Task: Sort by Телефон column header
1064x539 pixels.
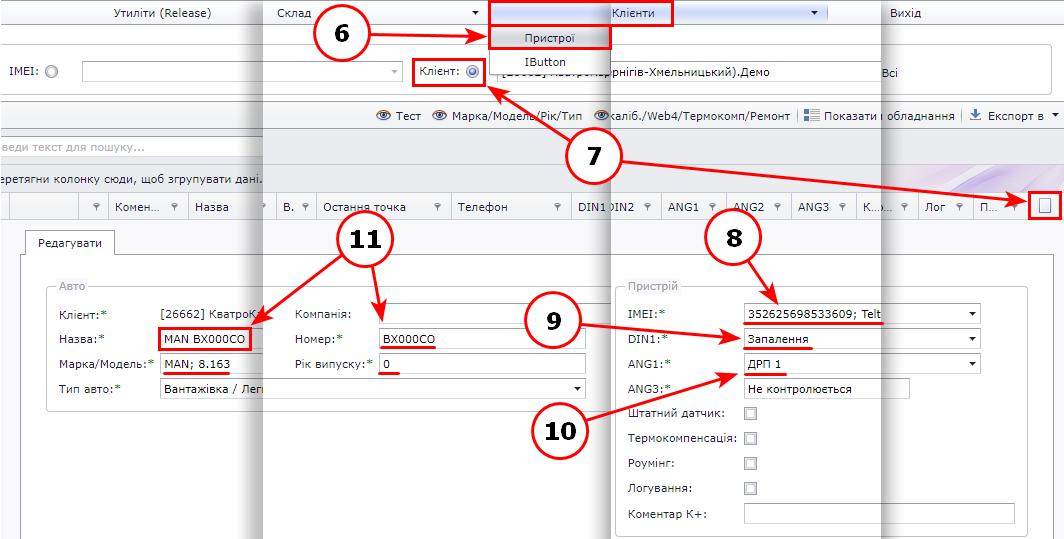Action: [x=482, y=207]
